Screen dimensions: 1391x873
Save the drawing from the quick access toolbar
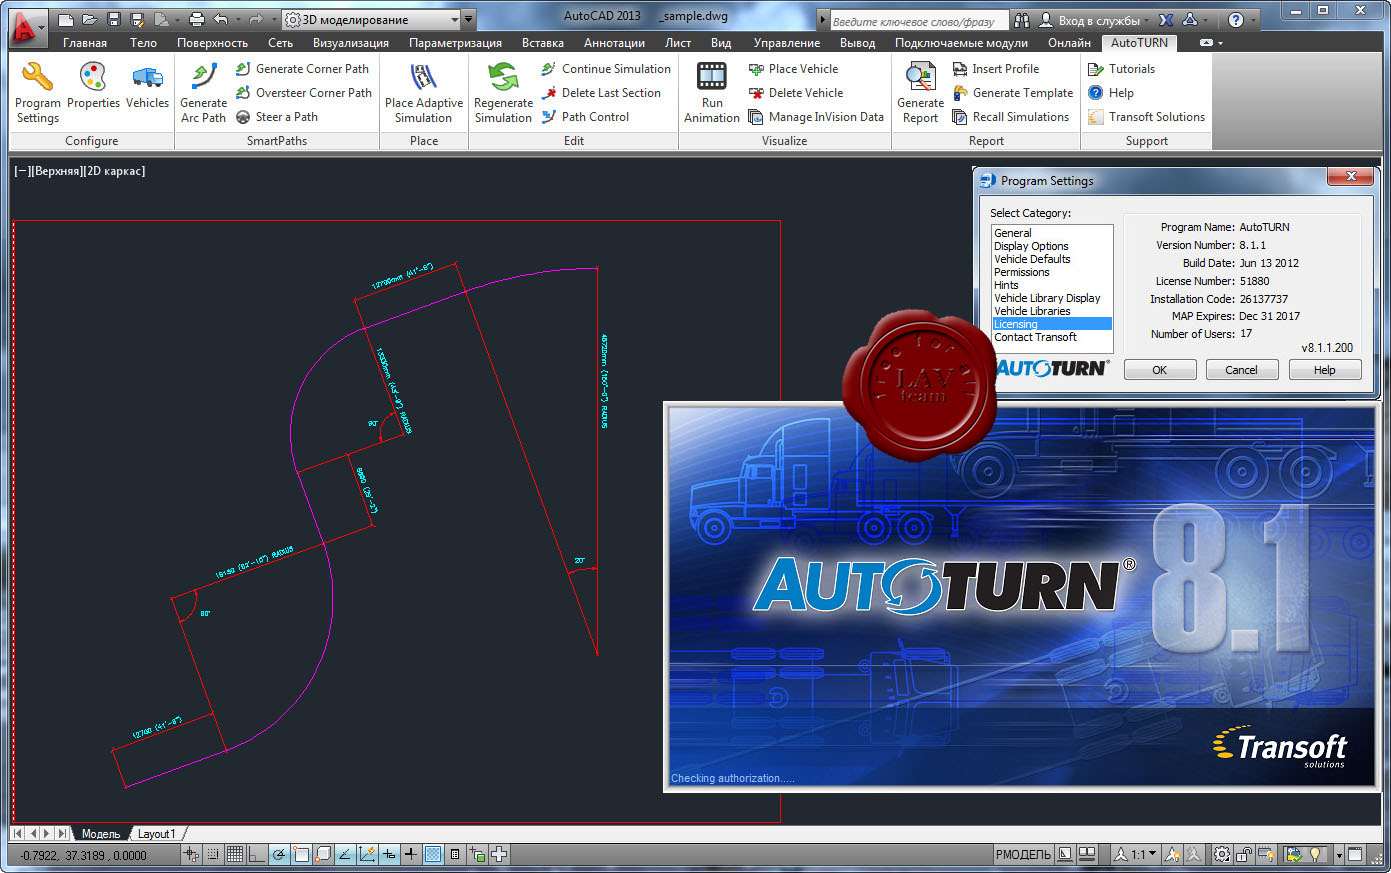click(114, 20)
